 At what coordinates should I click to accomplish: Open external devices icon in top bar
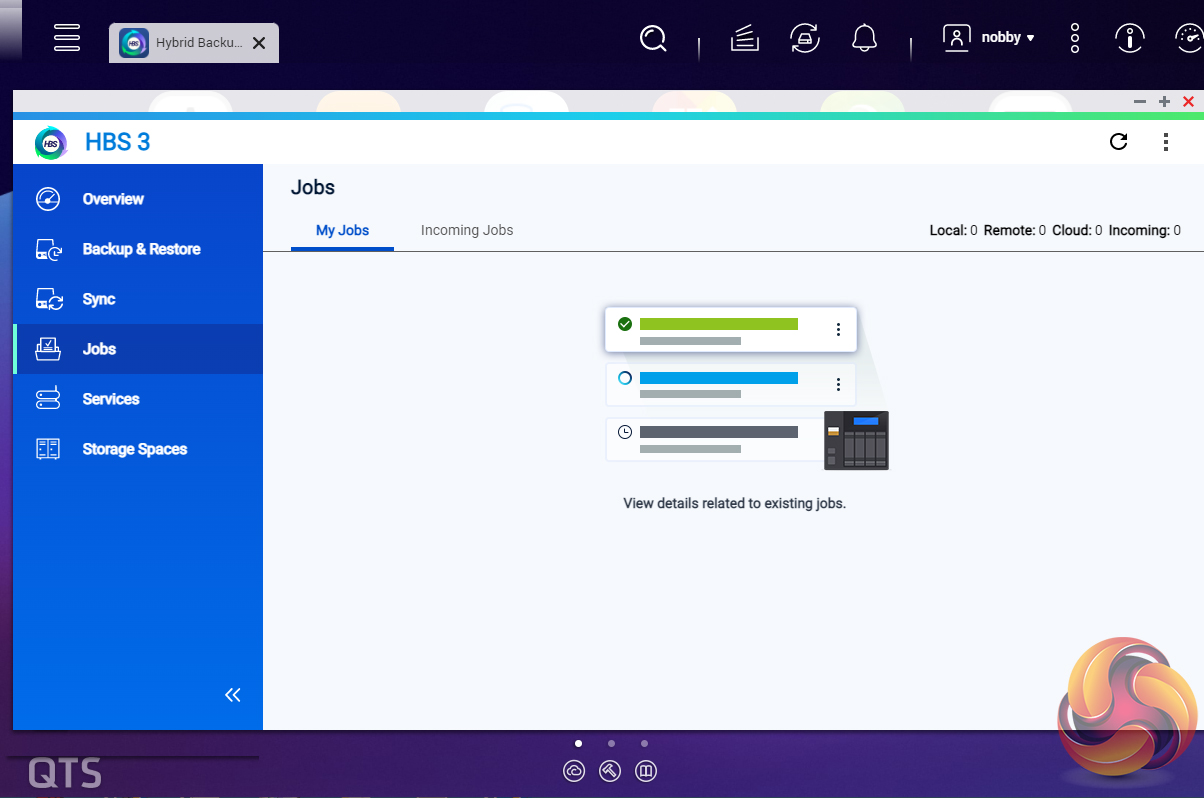click(x=804, y=39)
